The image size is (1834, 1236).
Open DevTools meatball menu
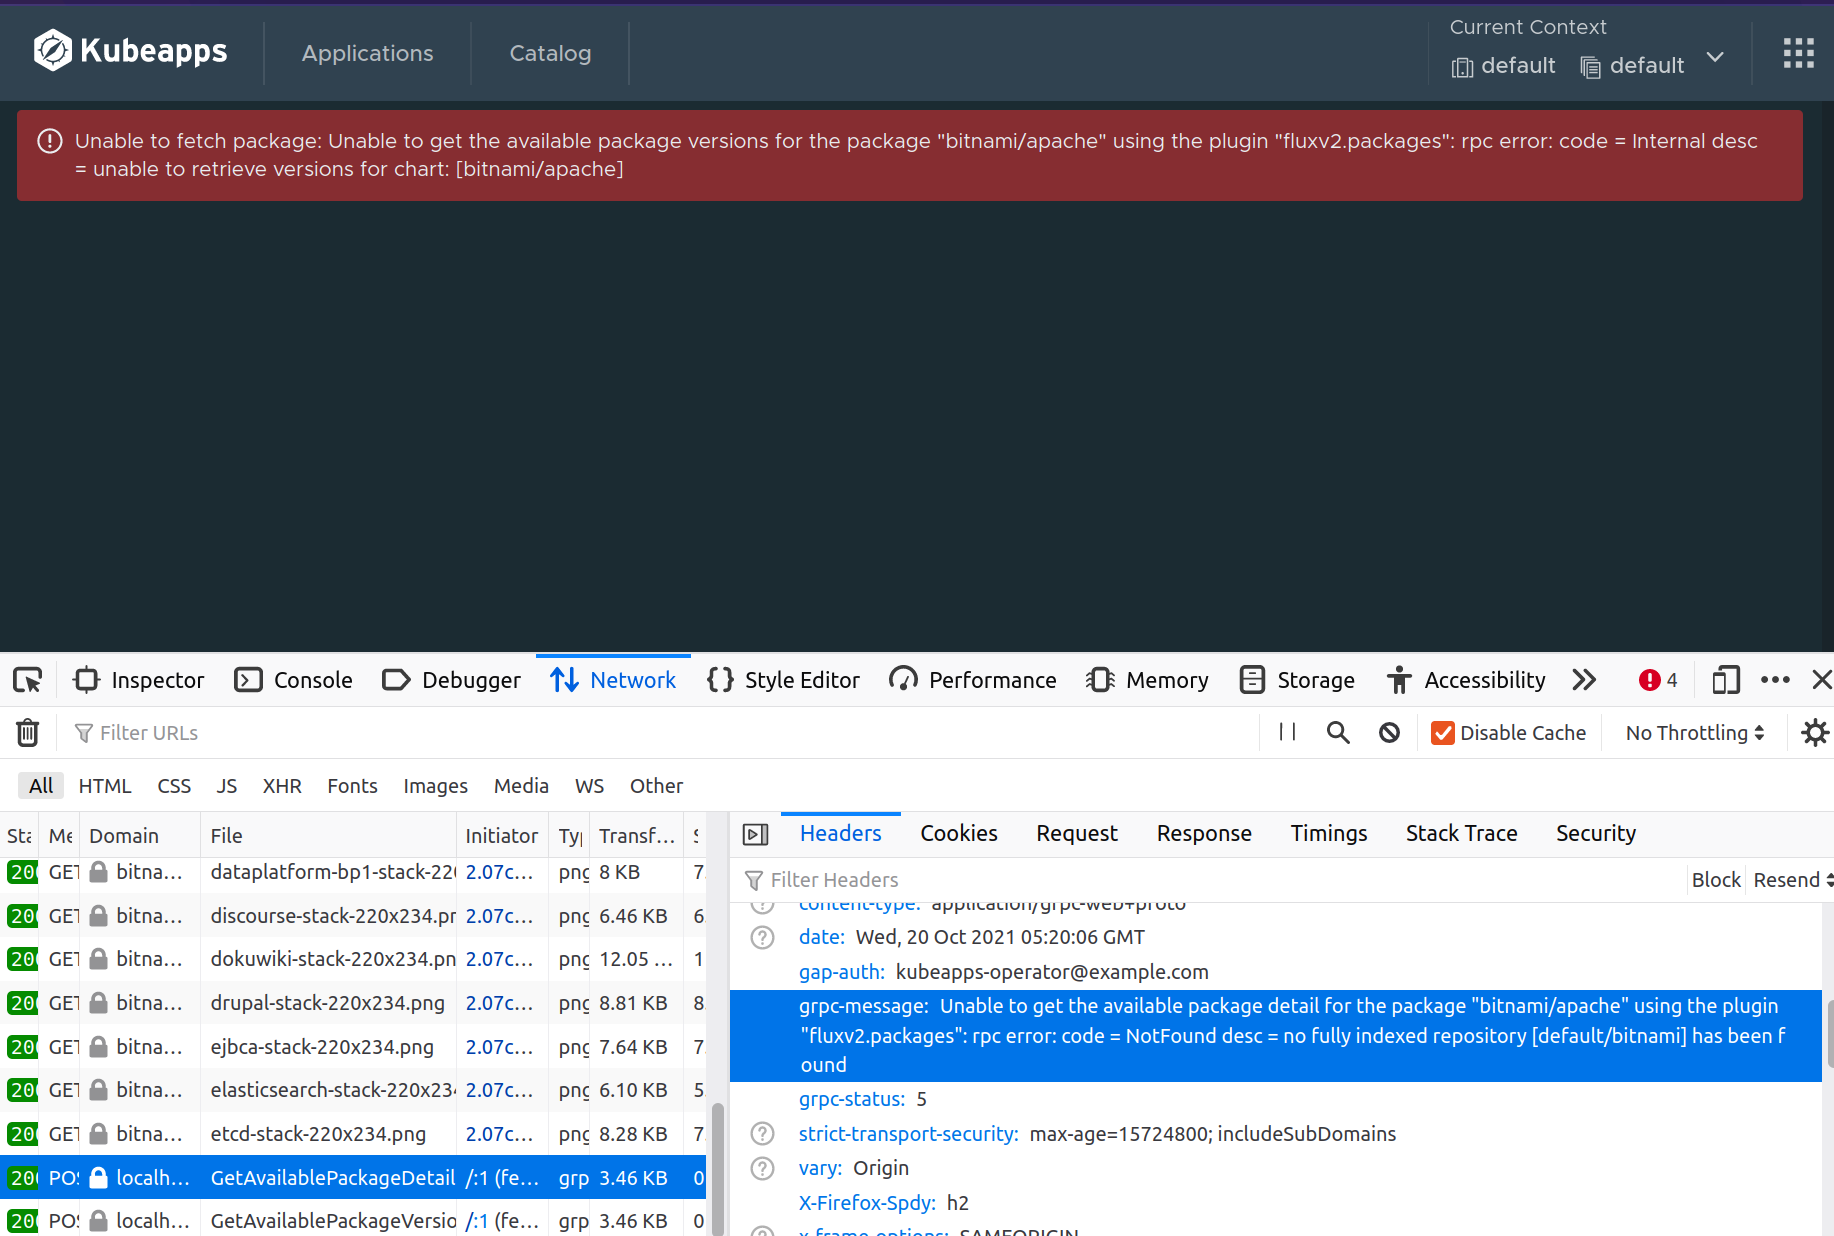[1775, 680]
